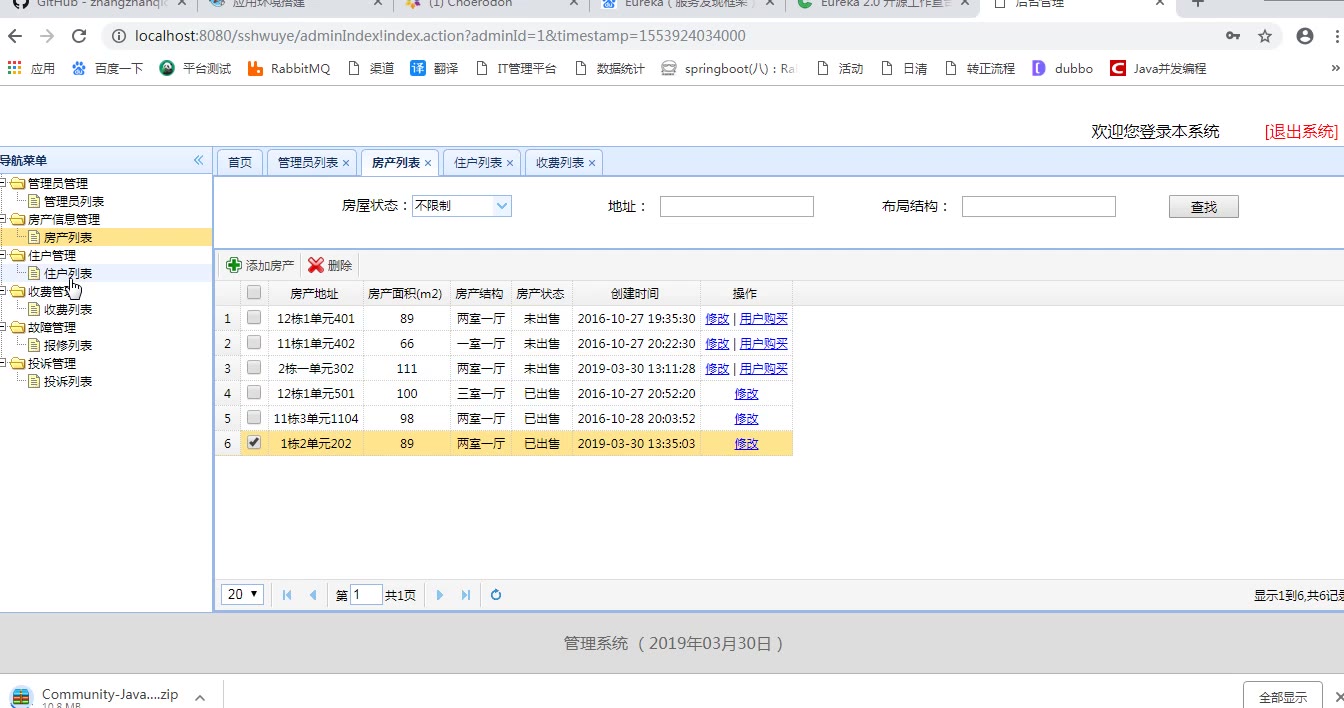The width and height of the screenshot is (1344, 708).
Task: Open the page size 20 dropdown
Action: click(242, 595)
